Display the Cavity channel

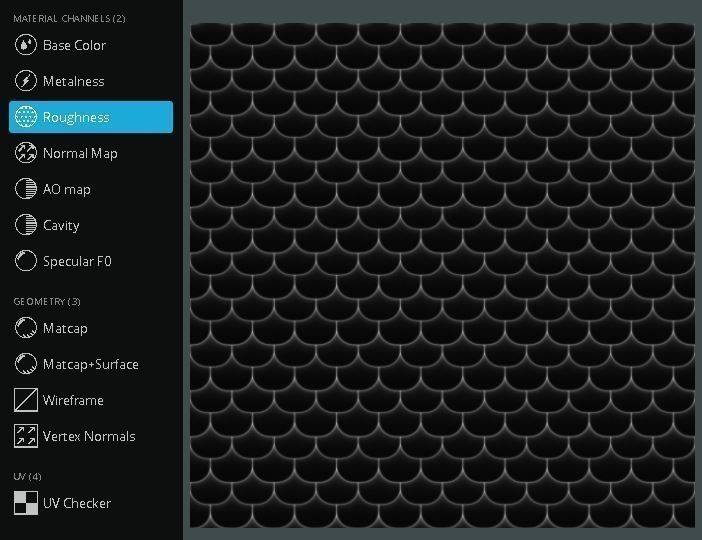click(61, 225)
